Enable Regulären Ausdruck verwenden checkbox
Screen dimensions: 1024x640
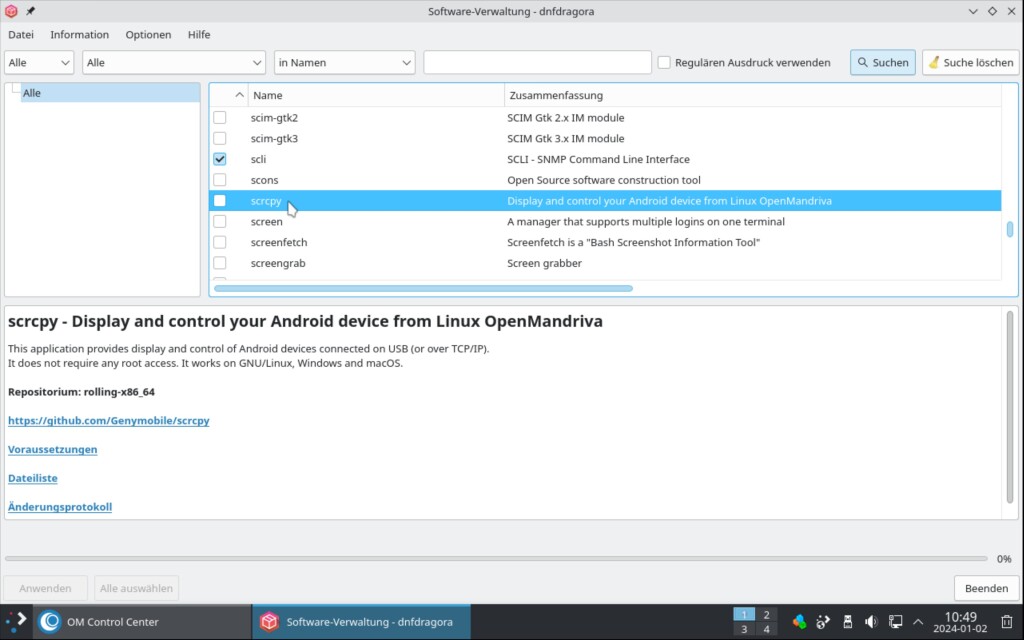point(664,63)
